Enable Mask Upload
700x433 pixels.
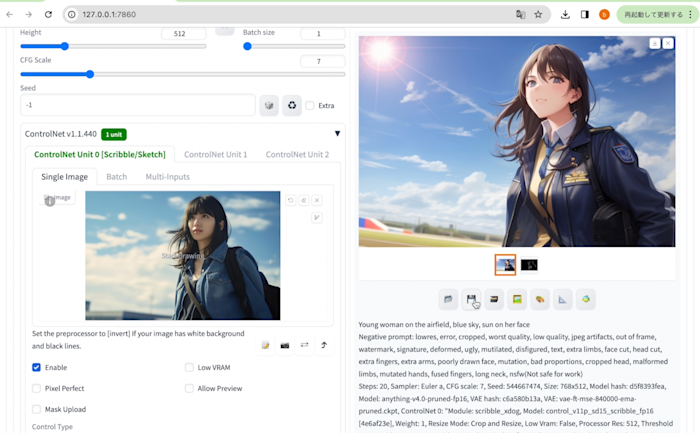click(x=36, y=409)
